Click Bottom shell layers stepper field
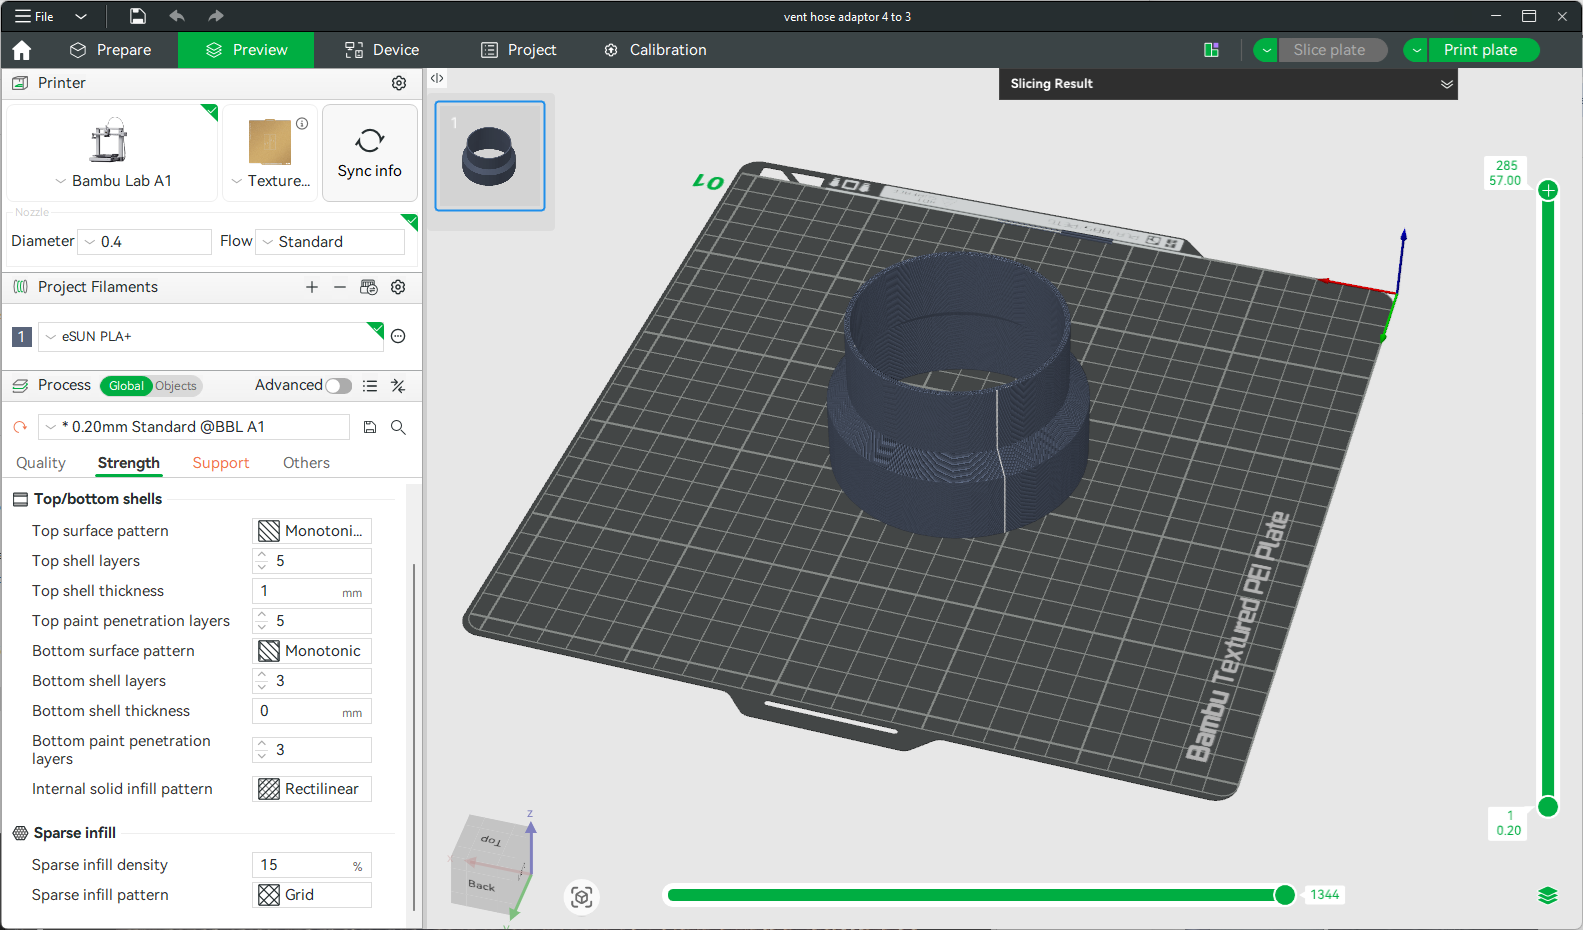The height and width of the screenshot is (930, 1583). 312,681
